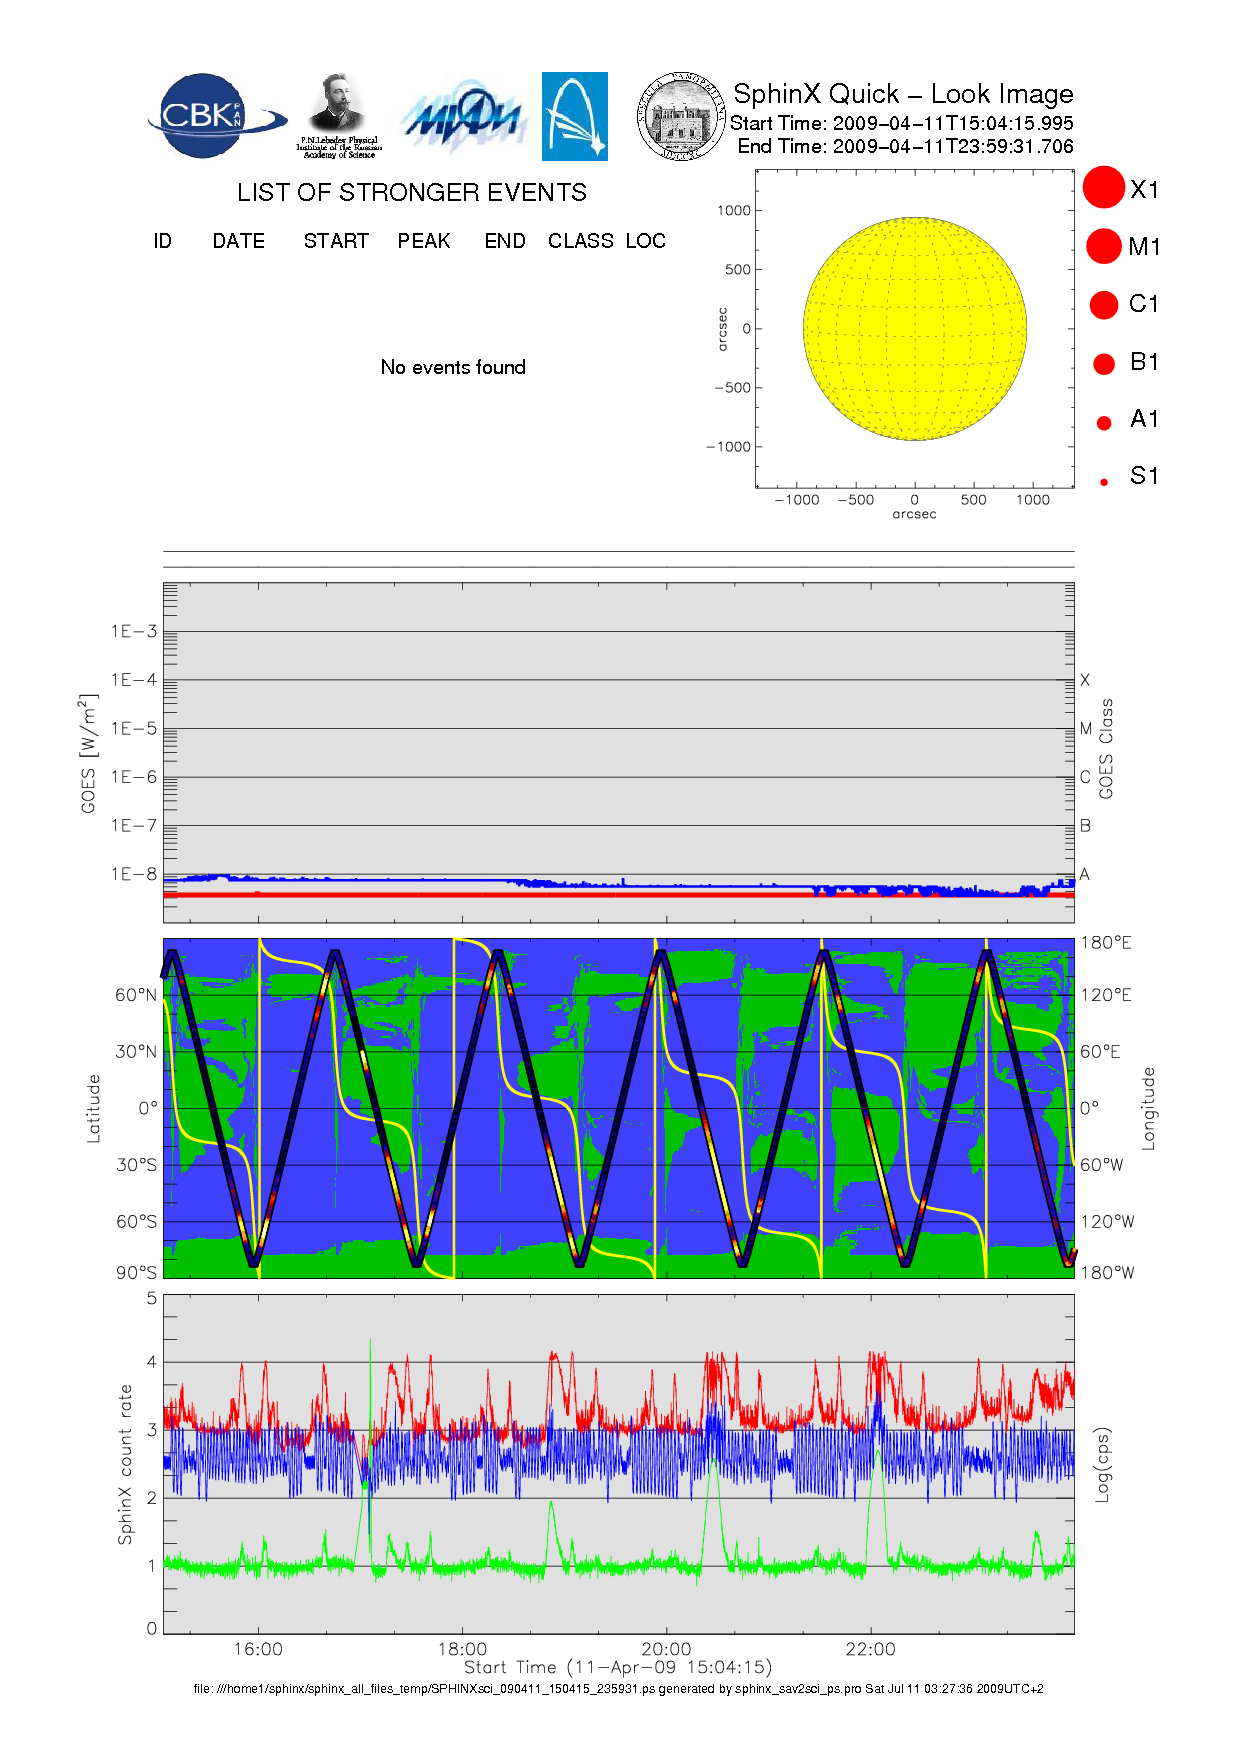The width and height of the screenshot is (1240, 1754).
Task: Click the 18:00 time axis label
Action: (462, 1649)
